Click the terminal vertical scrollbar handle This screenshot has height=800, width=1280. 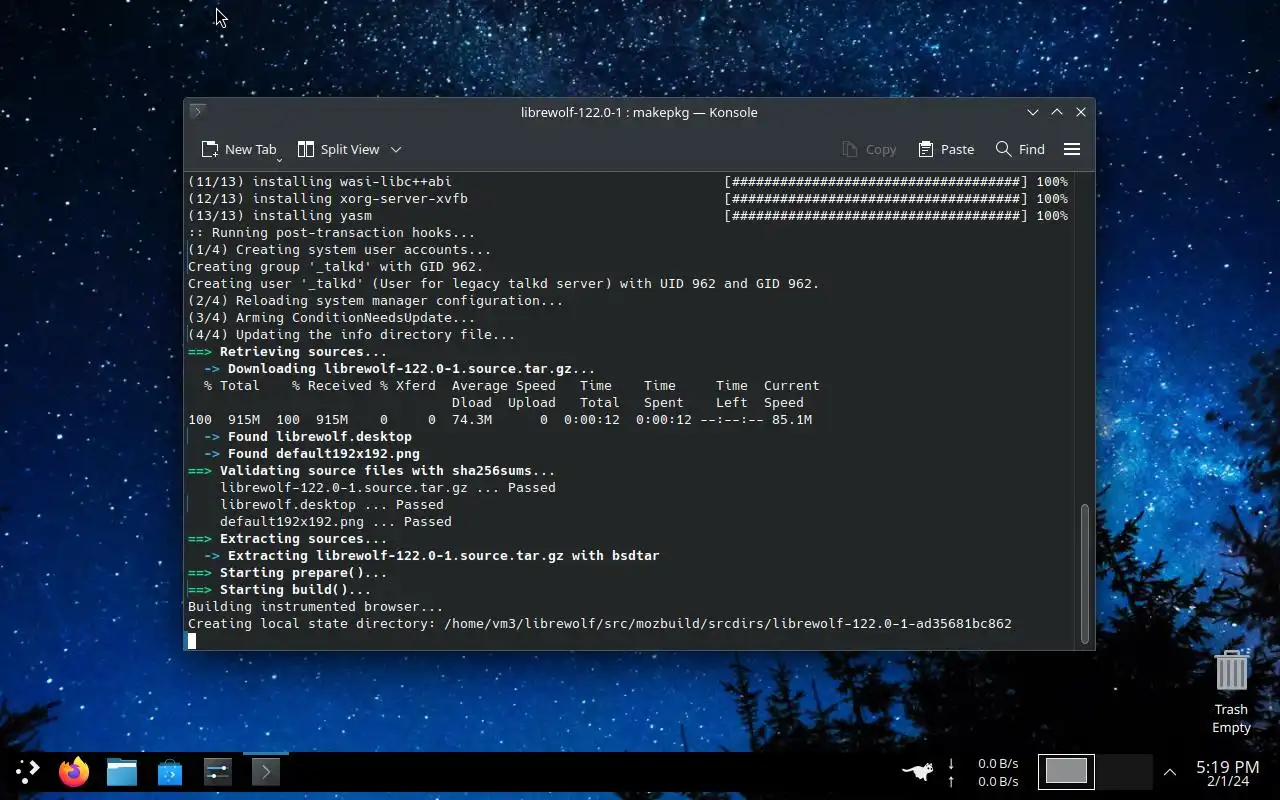tap(1085, 574)
